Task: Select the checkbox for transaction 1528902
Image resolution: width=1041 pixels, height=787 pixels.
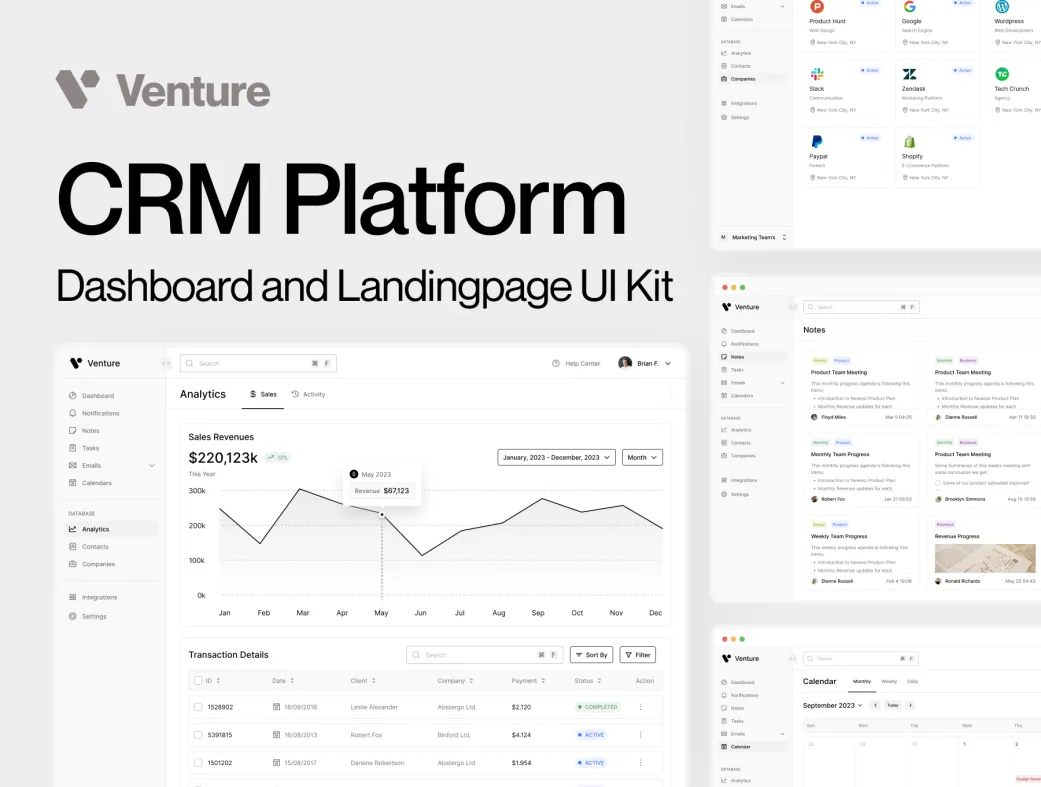Action: pos(198,707)
